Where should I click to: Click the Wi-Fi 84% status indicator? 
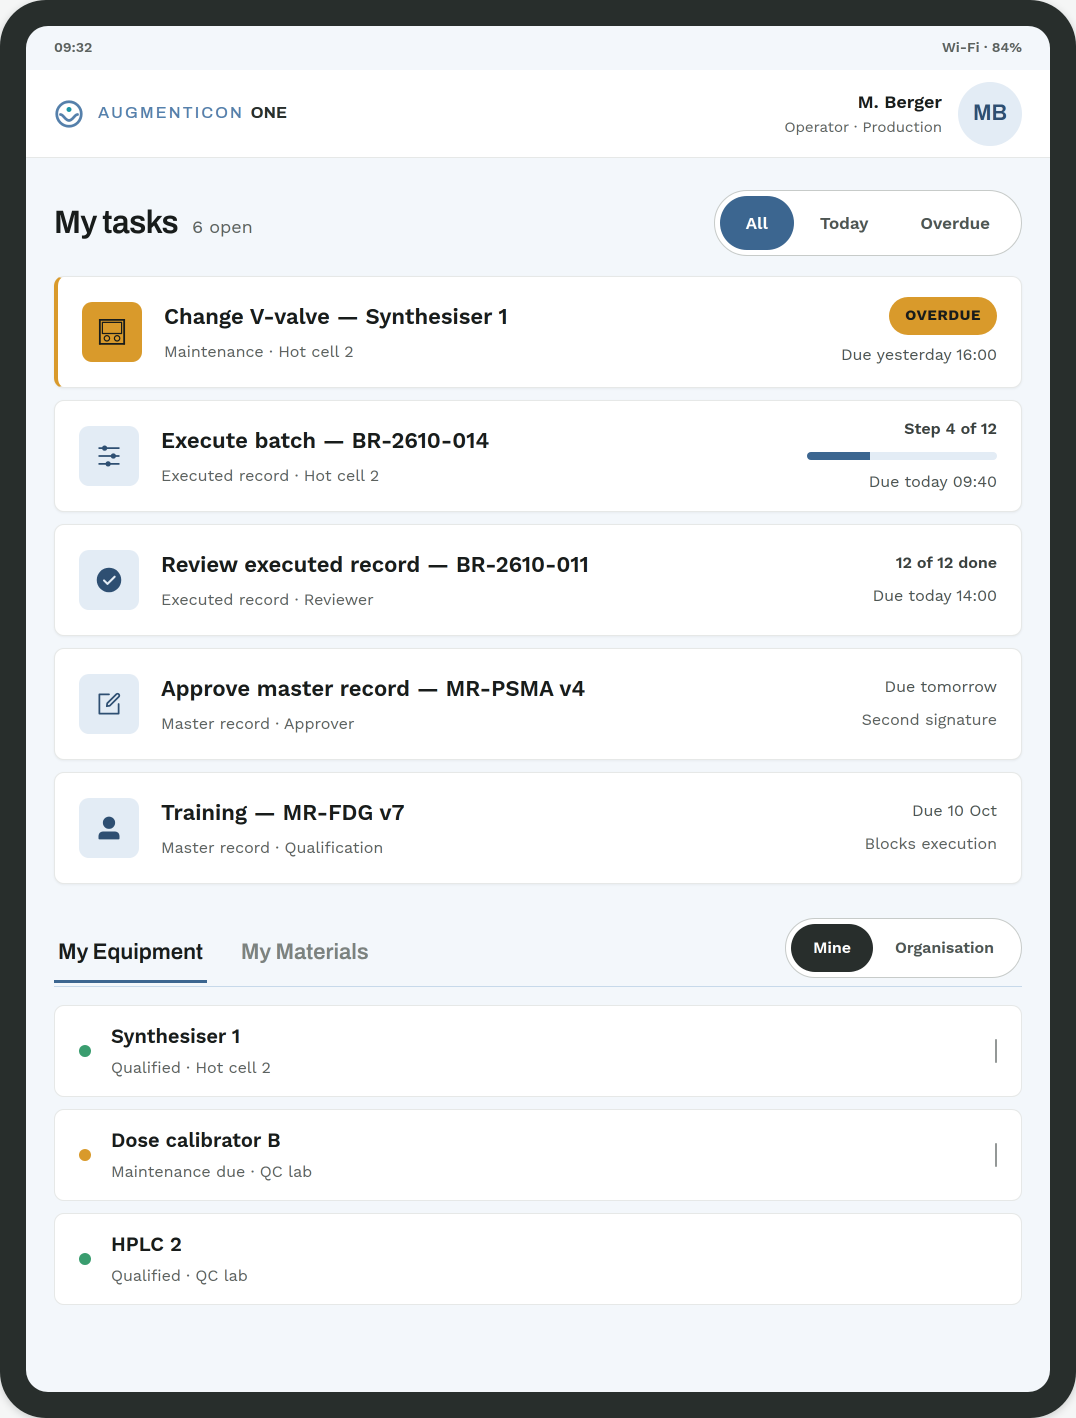pos(982,48)
